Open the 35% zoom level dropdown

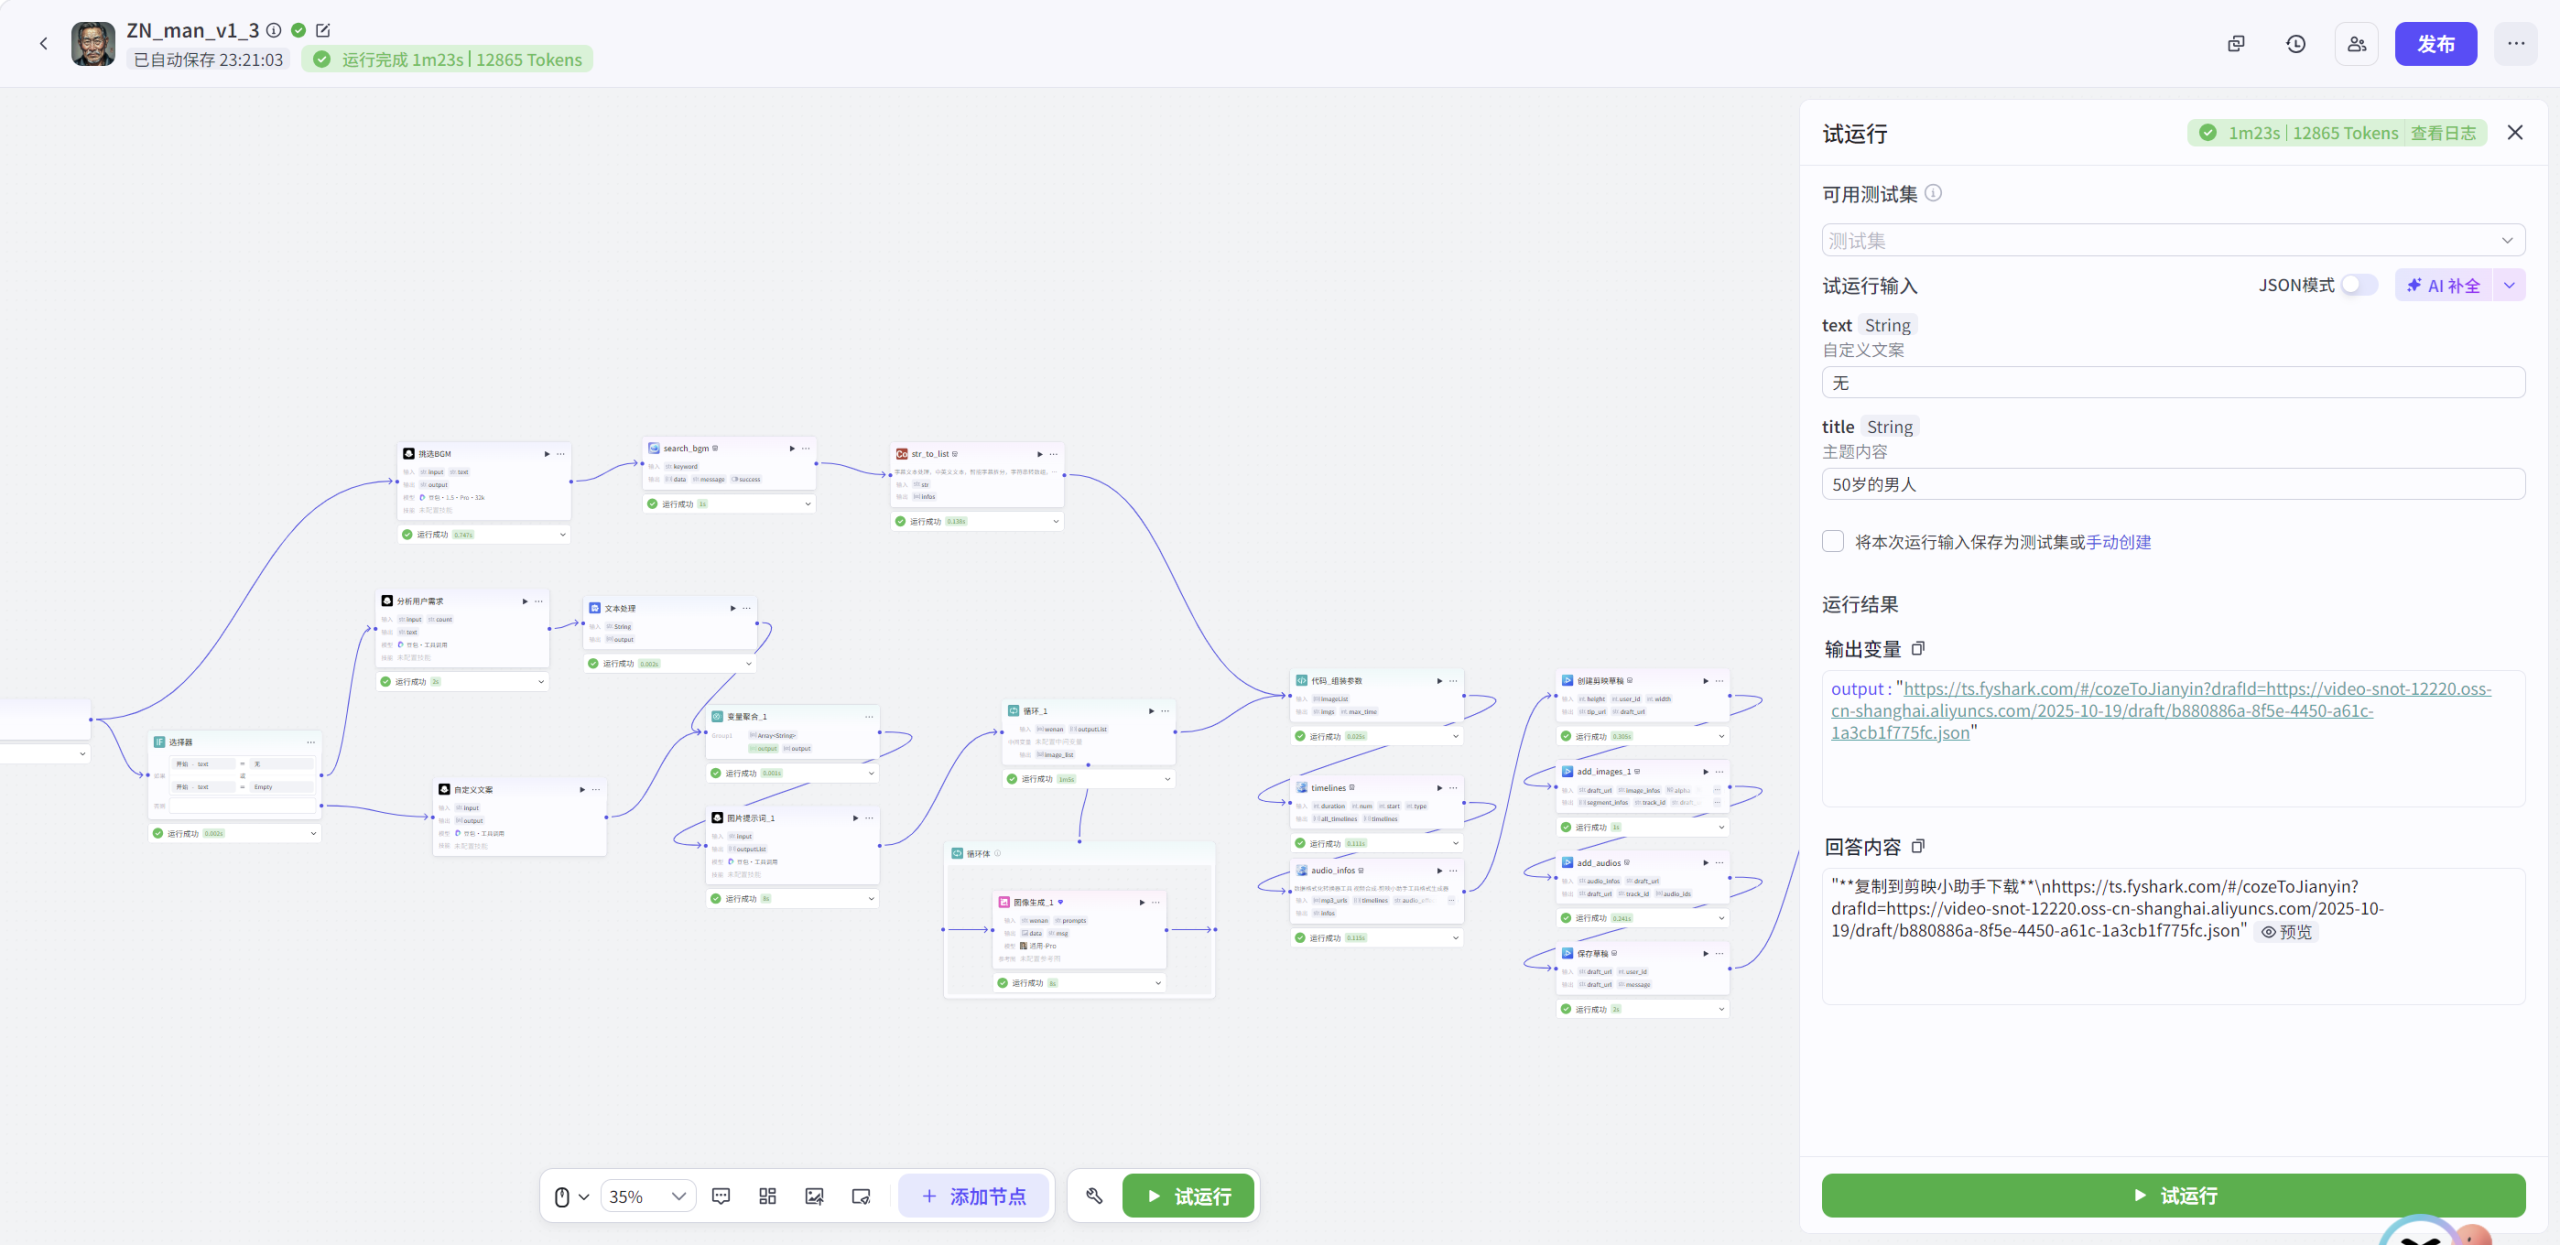click(x=648, y=1196)
